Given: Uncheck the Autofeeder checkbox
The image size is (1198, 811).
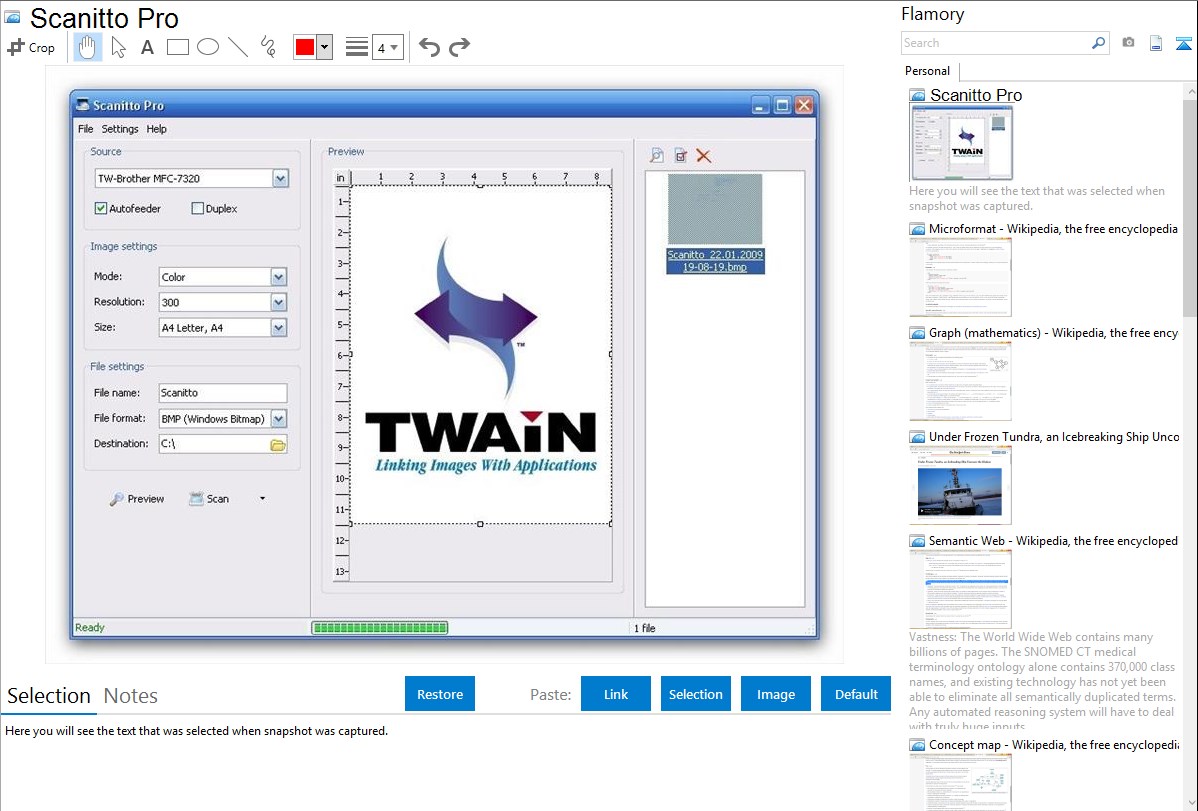Looking at the screenshot, I should click(x=101, y=208).
